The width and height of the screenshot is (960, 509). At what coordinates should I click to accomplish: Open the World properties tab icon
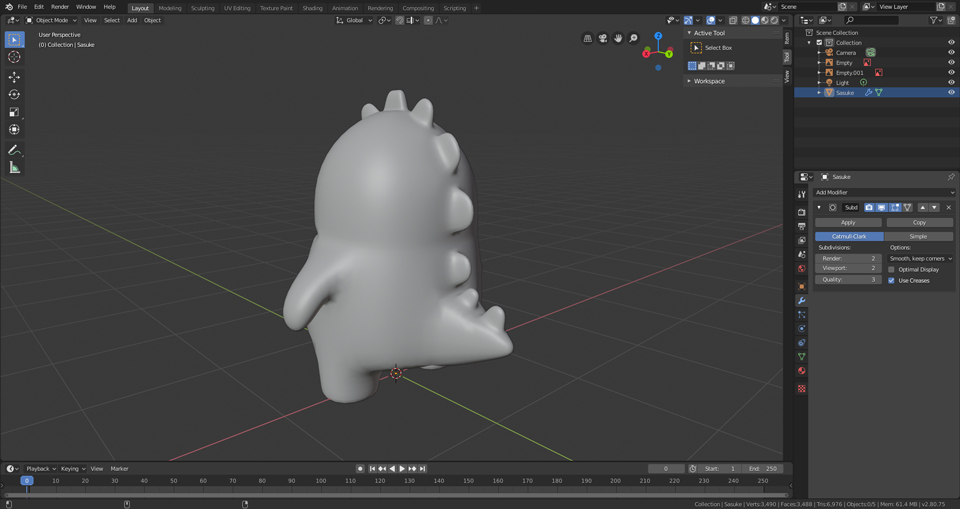[x=801, y=268]
